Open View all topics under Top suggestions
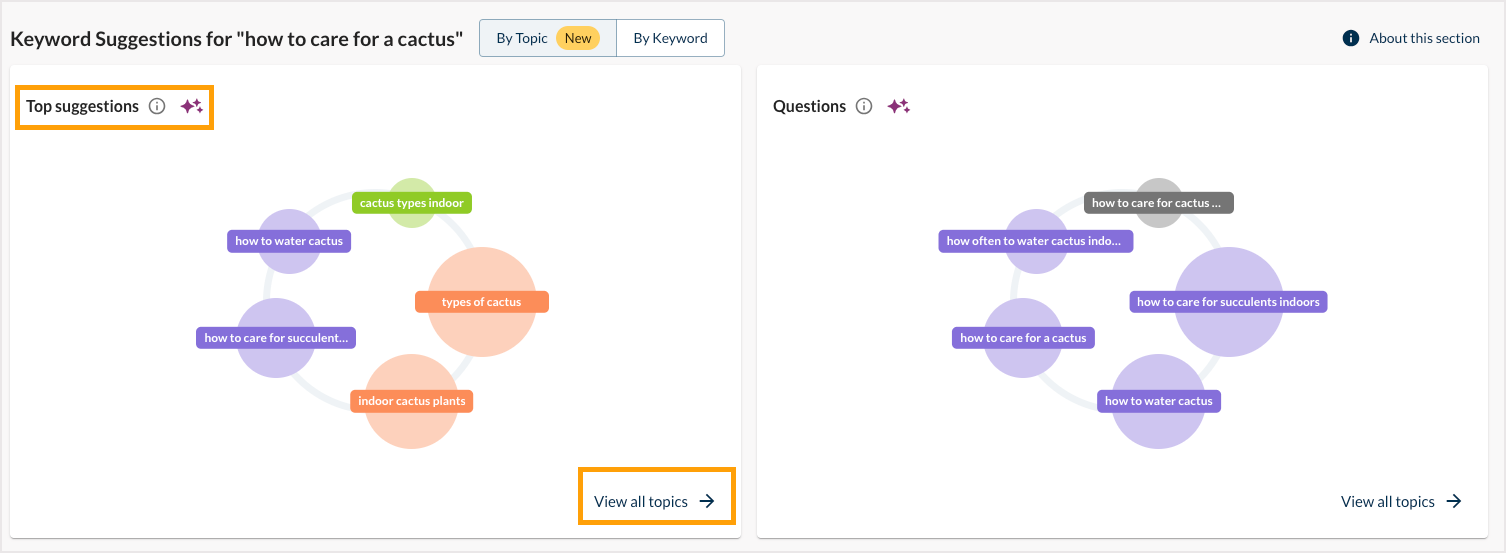This screenshot has height=553, width=1506. coord(641,501)
